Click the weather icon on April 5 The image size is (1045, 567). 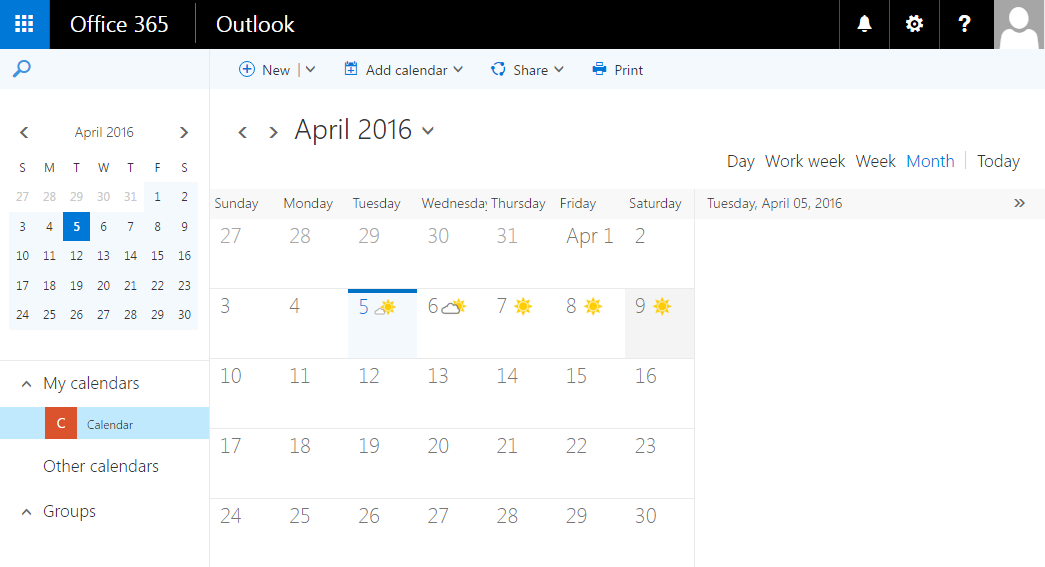[x=386, y=307]
